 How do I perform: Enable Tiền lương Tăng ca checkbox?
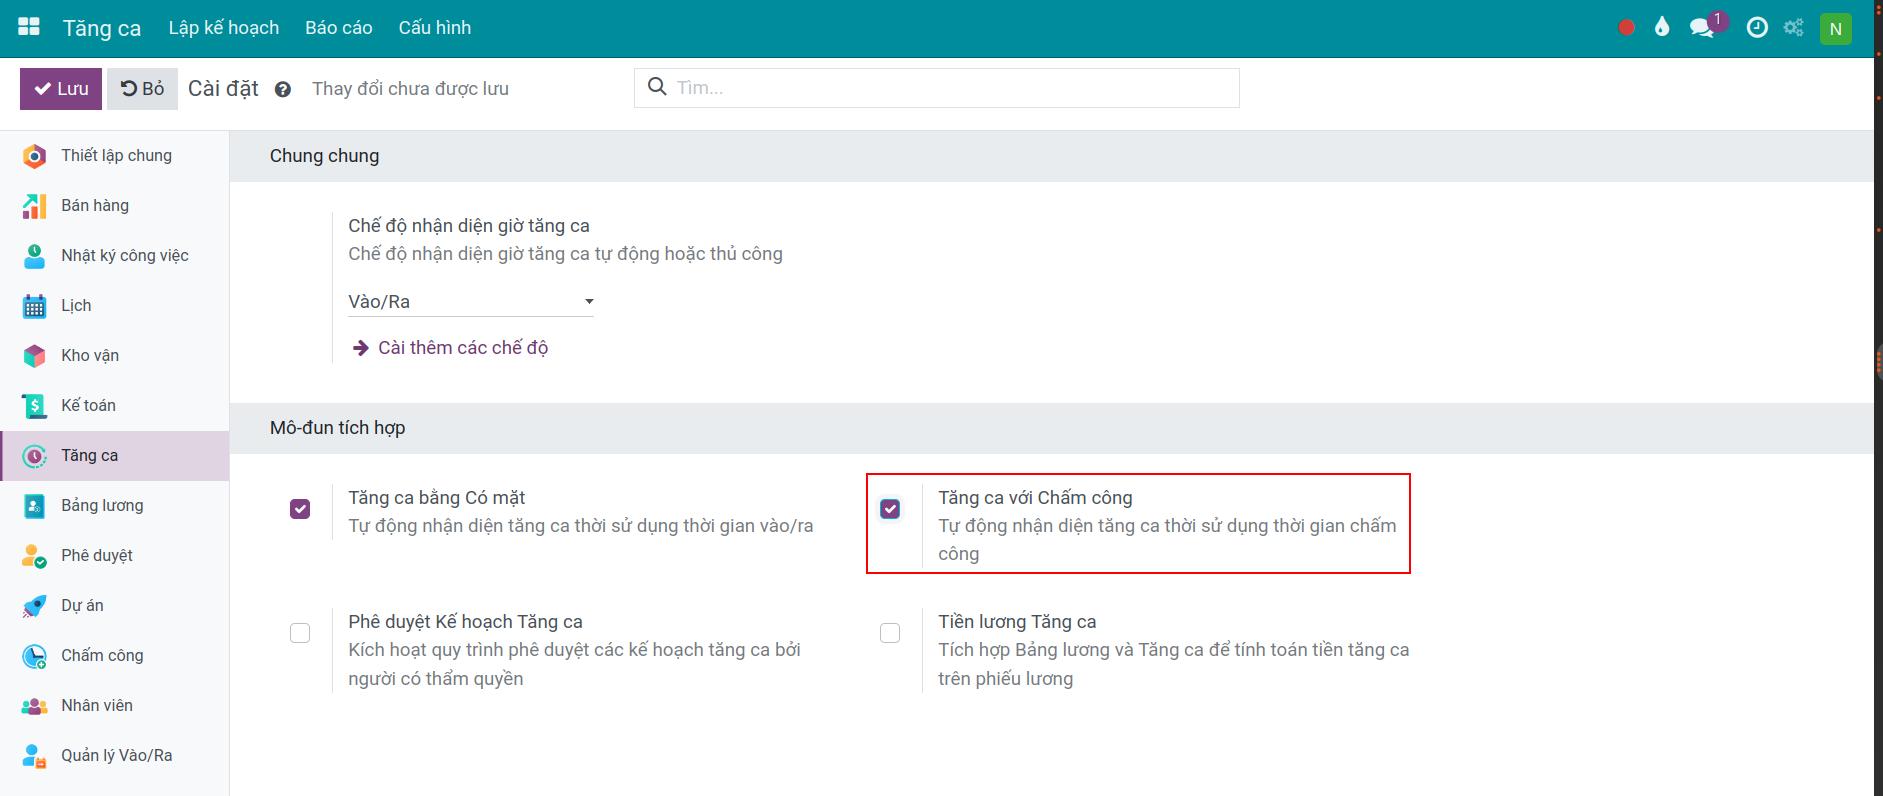coord(890,633)
